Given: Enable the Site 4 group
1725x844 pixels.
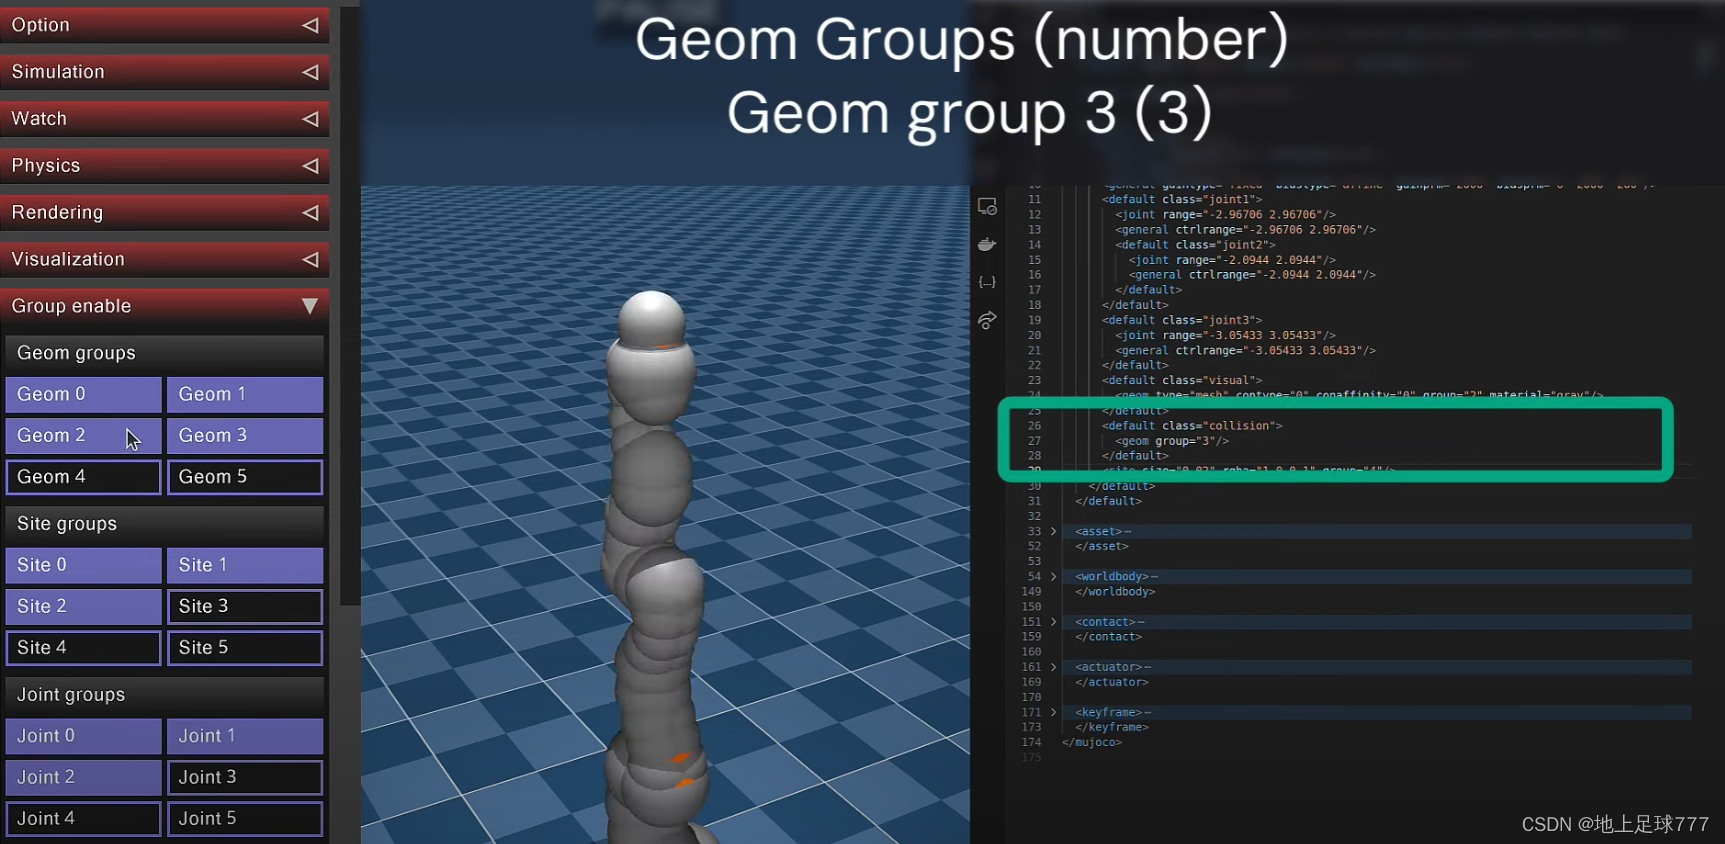Looking at the screenshot, I should pyautogui.click(x=83, y=648).
